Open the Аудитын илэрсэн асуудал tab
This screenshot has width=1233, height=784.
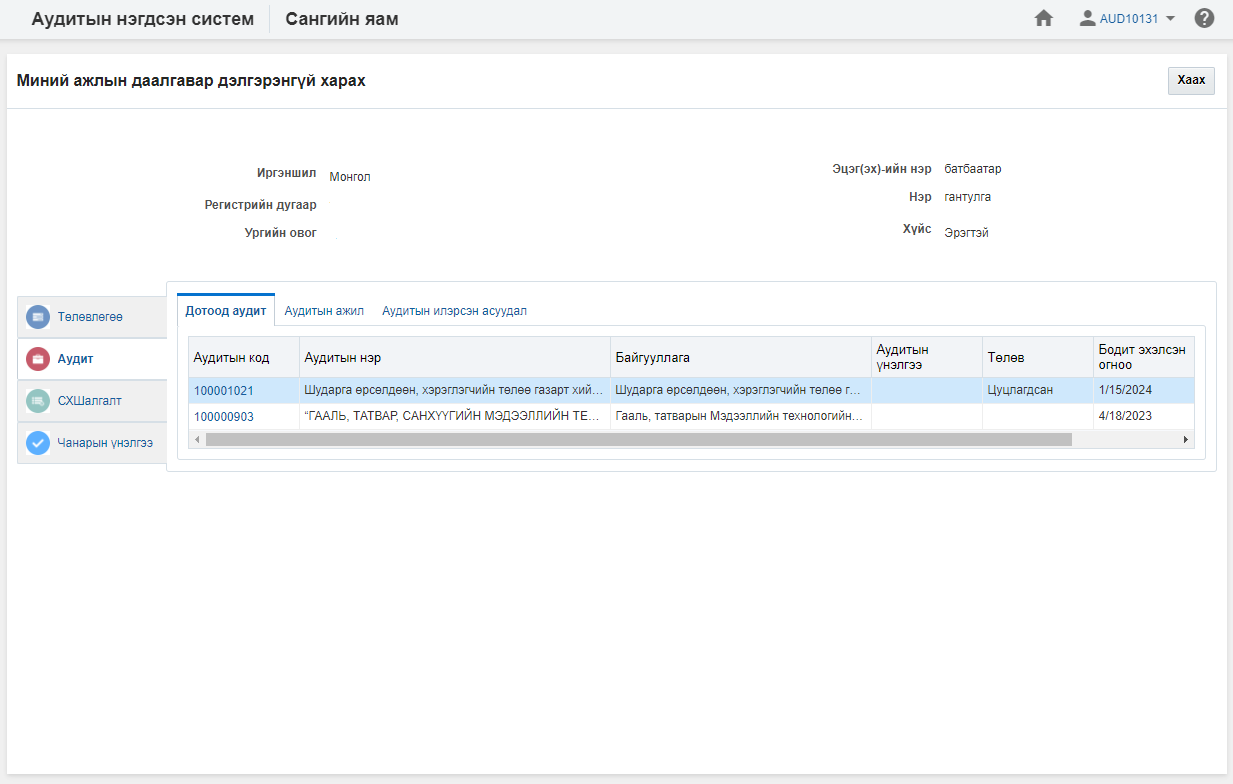(454, 311)
